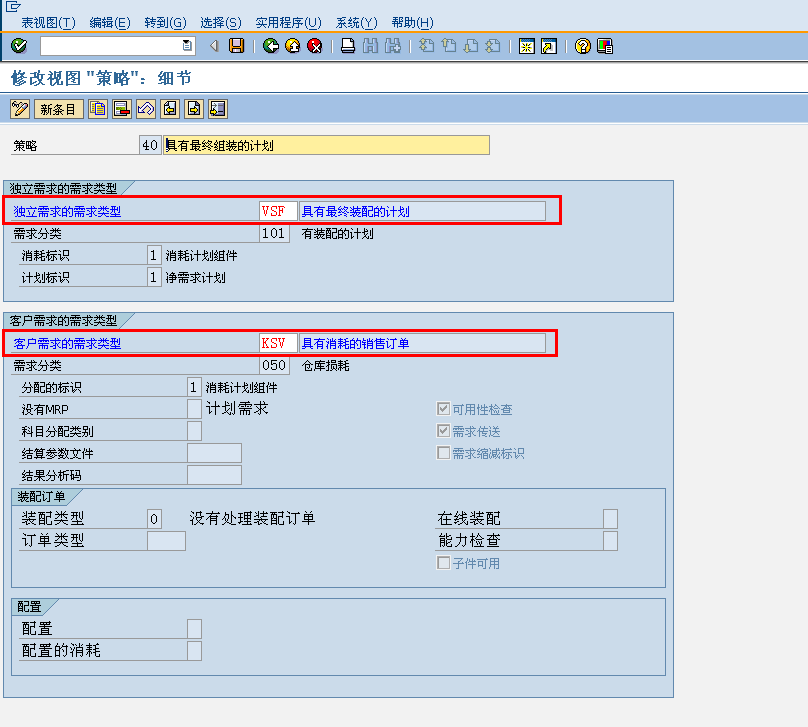Click the 消耗标识 field with value 1
The image size is (808, 727).
(x=154, y=255)
